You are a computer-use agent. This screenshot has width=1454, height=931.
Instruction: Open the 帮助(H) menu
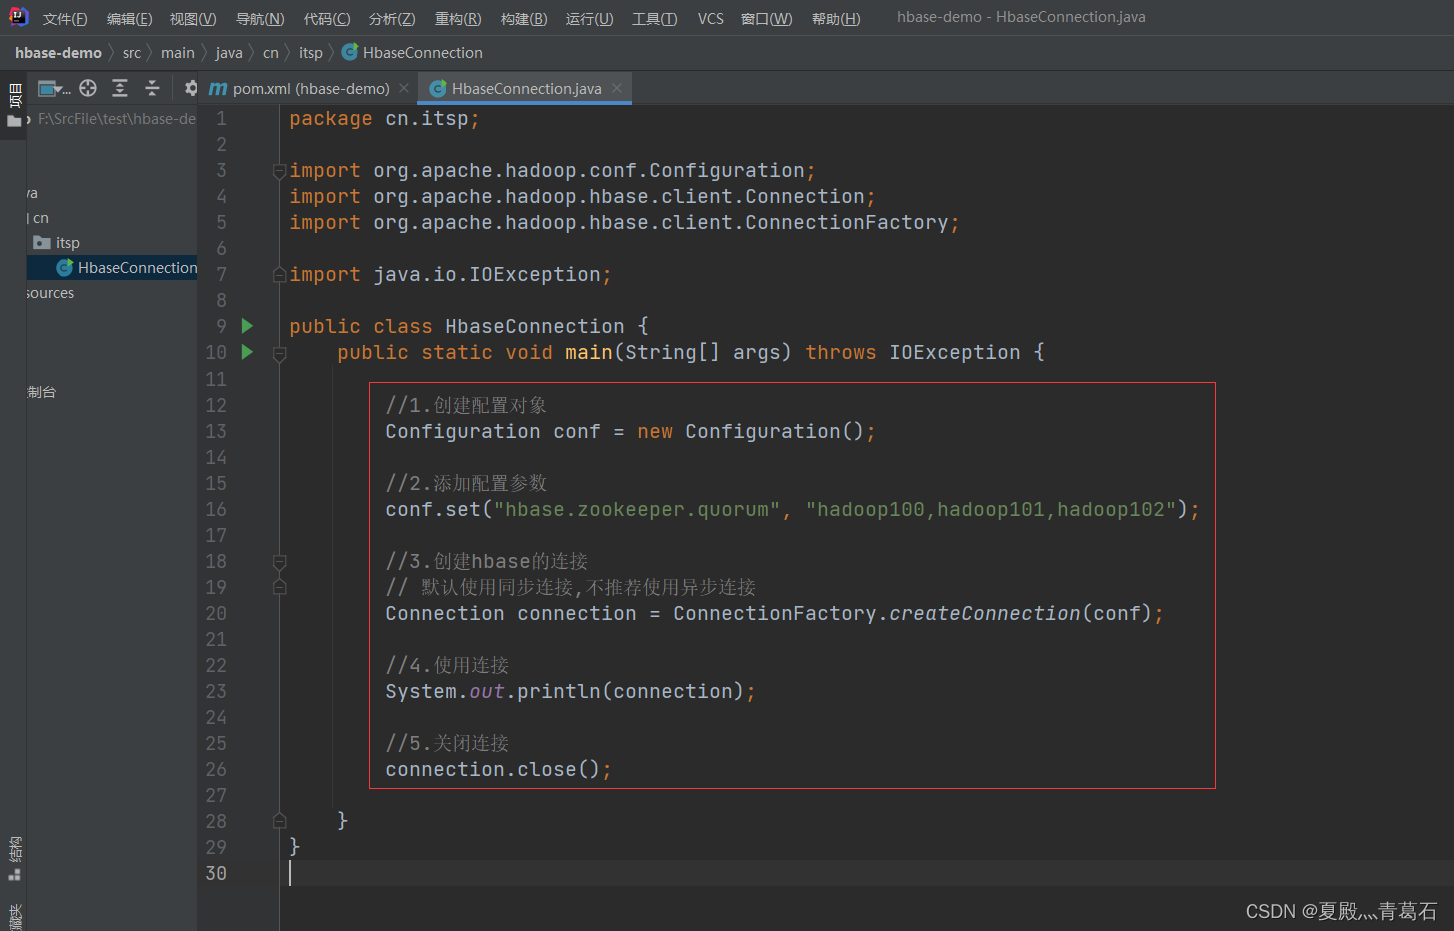coord(836,19)
